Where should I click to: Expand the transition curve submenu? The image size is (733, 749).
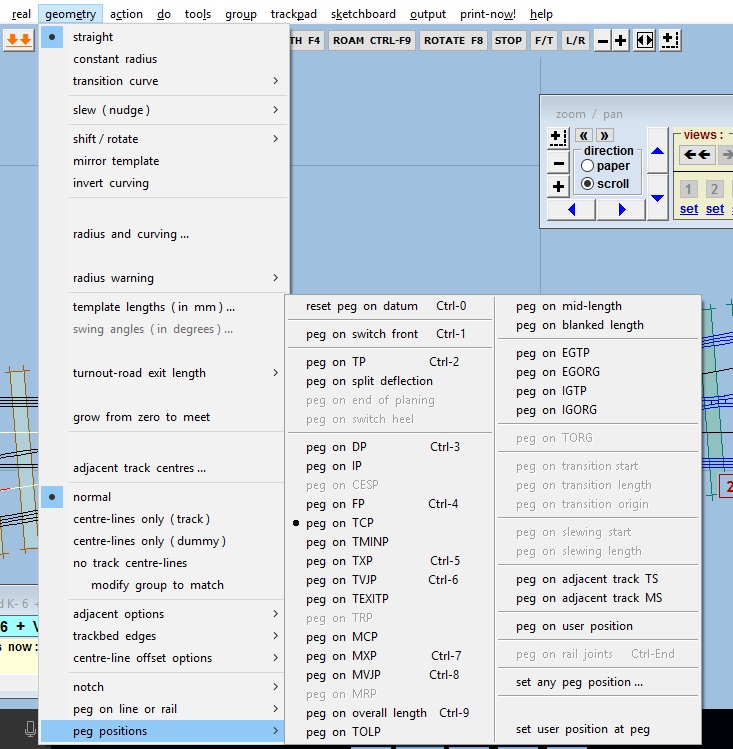point(165,81)
